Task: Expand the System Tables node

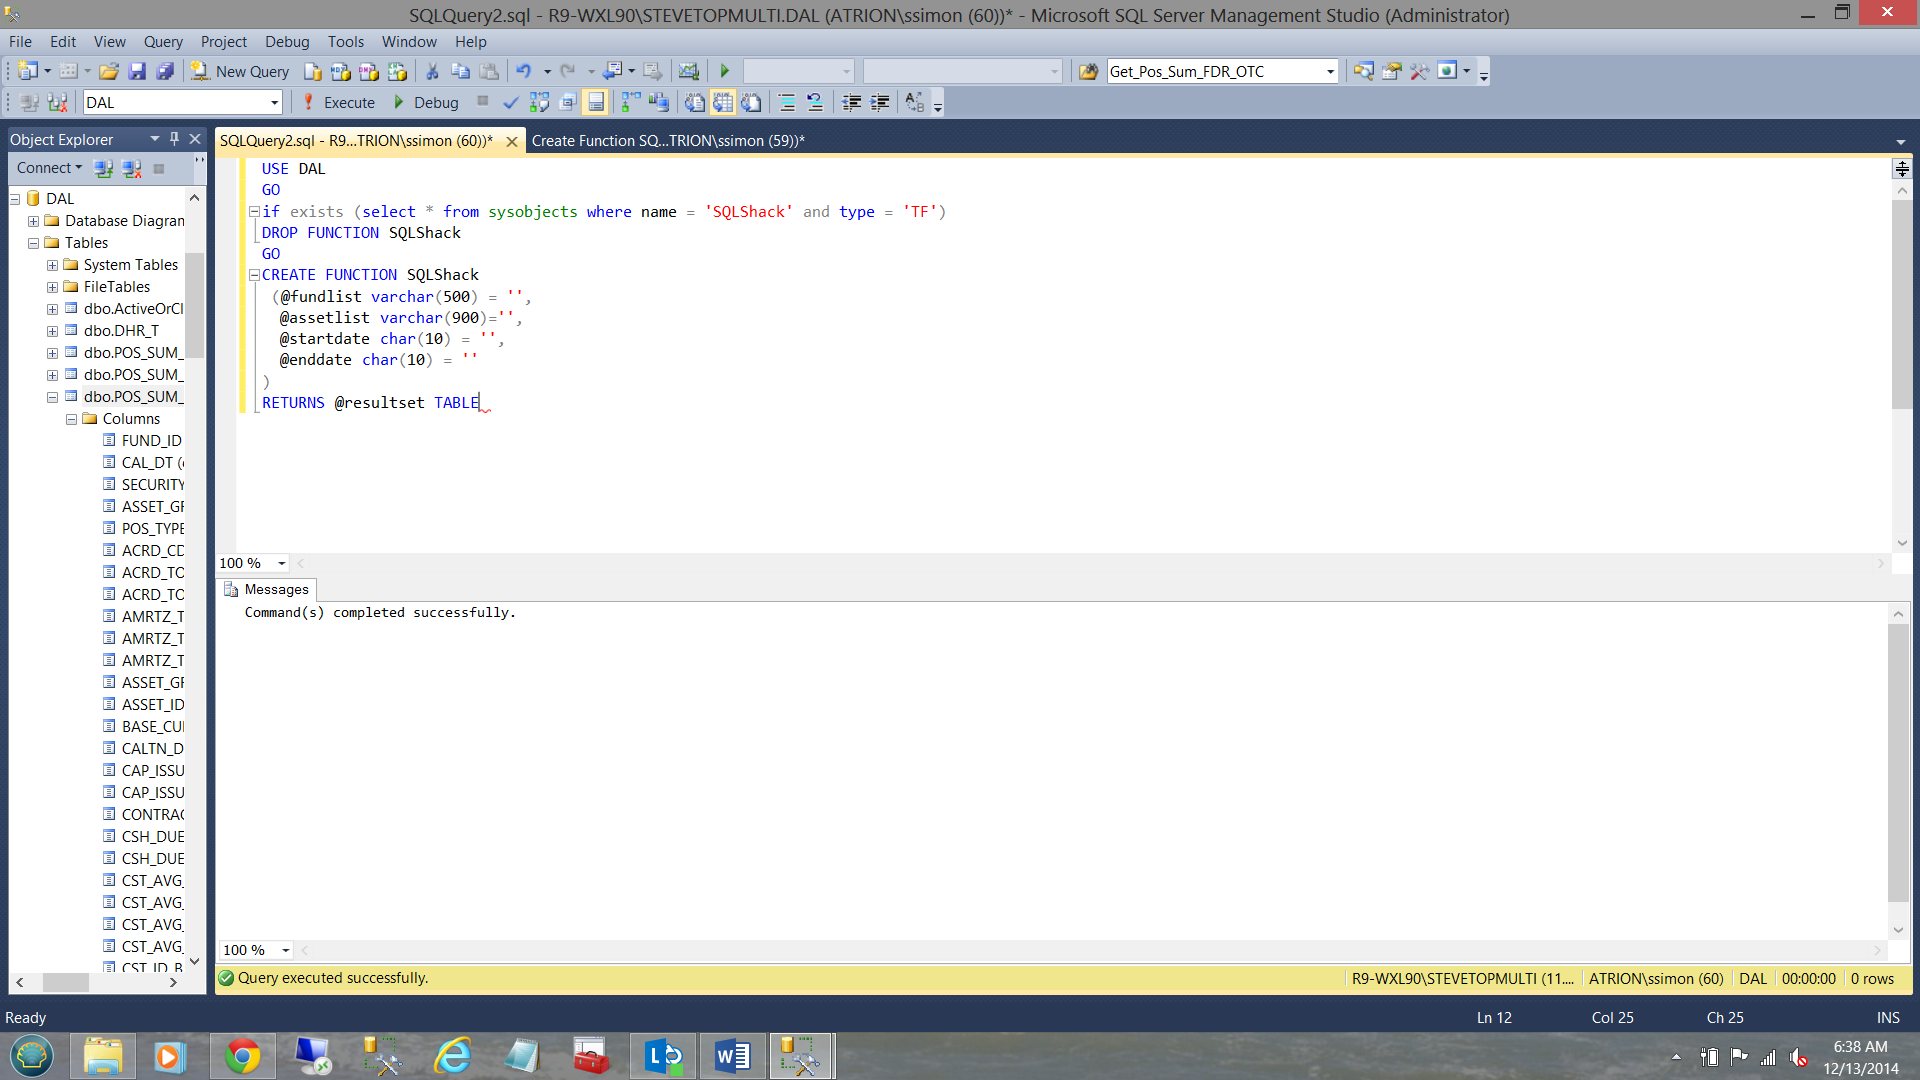Action: point(52,265)
